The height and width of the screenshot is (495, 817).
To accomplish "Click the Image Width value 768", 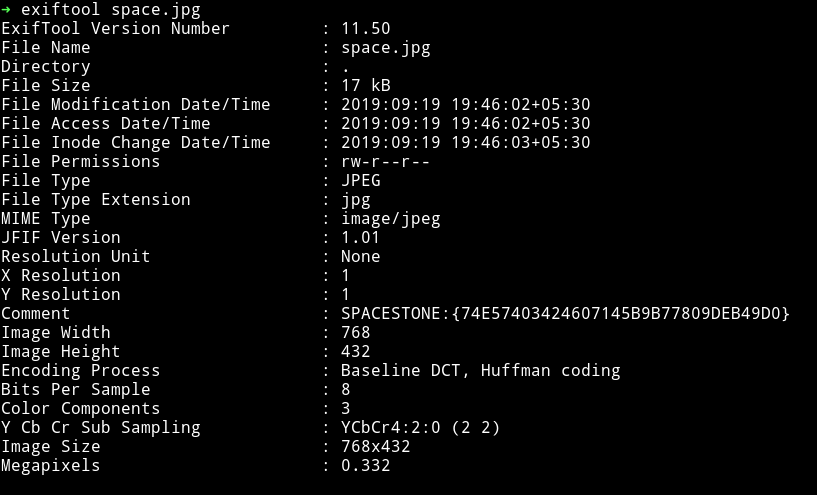I will [356, 332].
